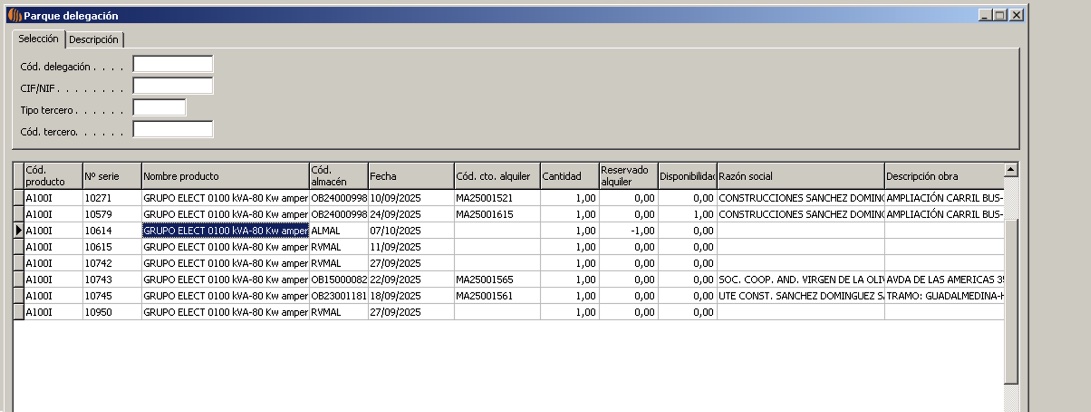Image resolution: width=1091 pixels, height=412 pixels.
Task: Click contract cell MA25001565
Action: (x=495, y=280)
